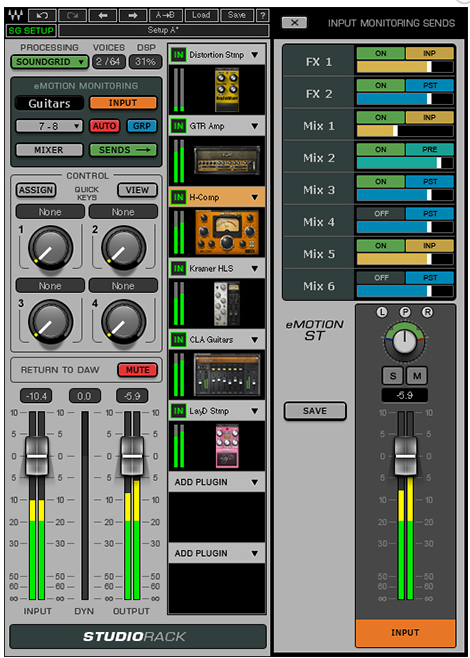Toggle return to DAW MUTE button
This screenshot has width=470, height=658.
click(138, 370)
